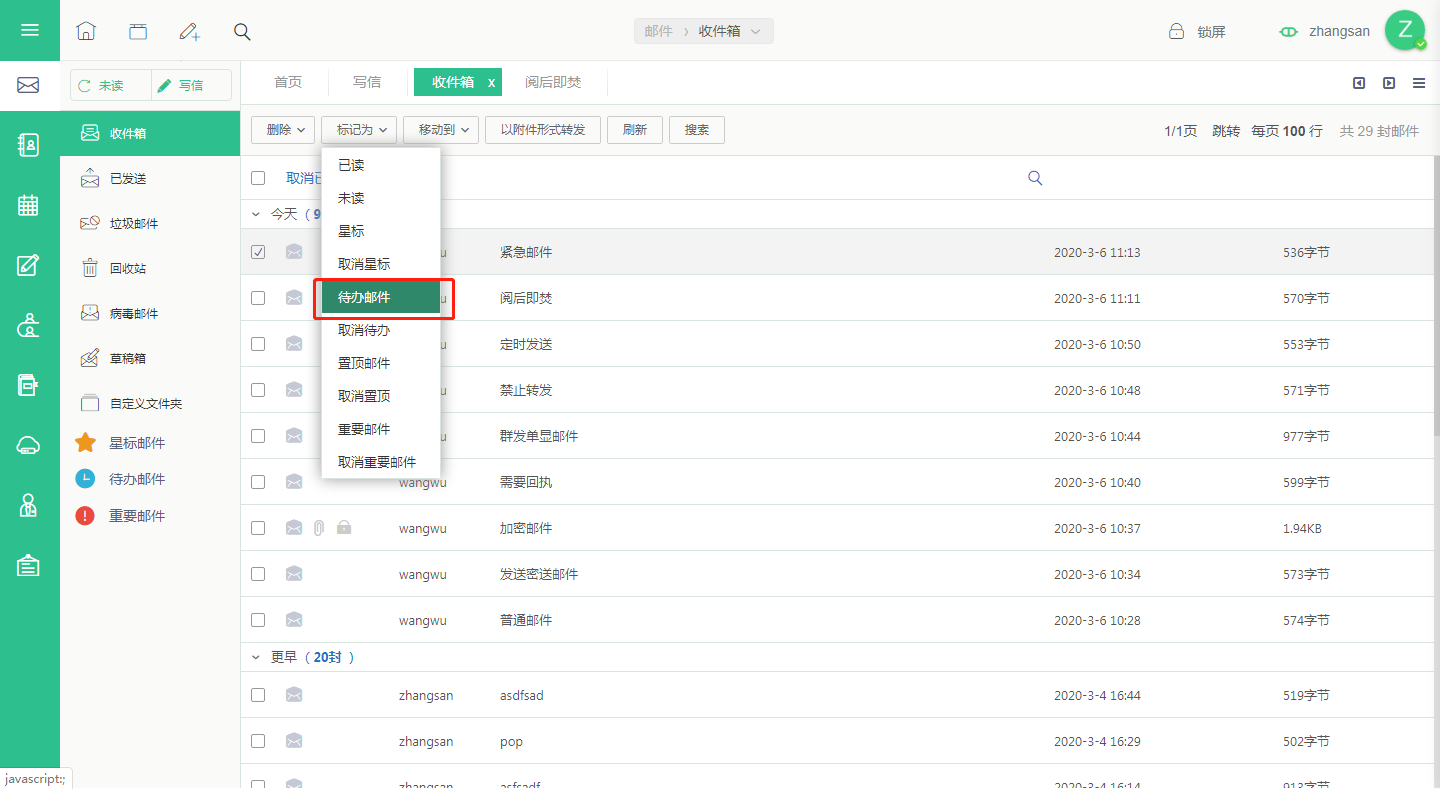Click the 以附件形式转发 button
The height and width of the screenshot is (789, 1440).
(x=543, y=130)
